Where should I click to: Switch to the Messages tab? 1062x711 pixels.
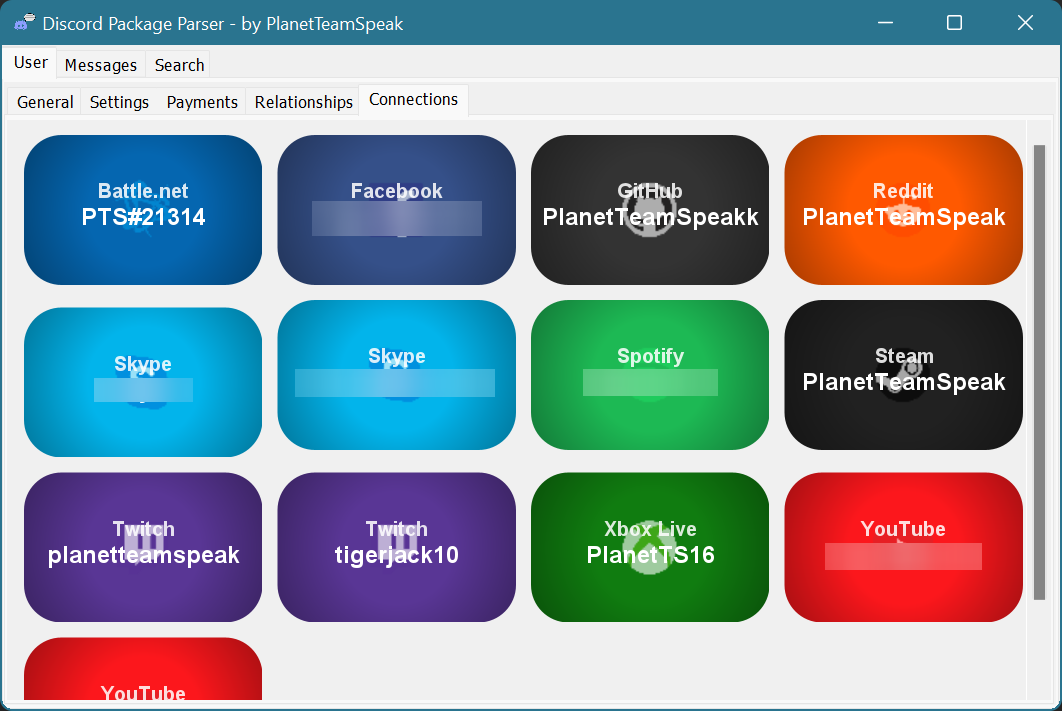click(101, 66)
